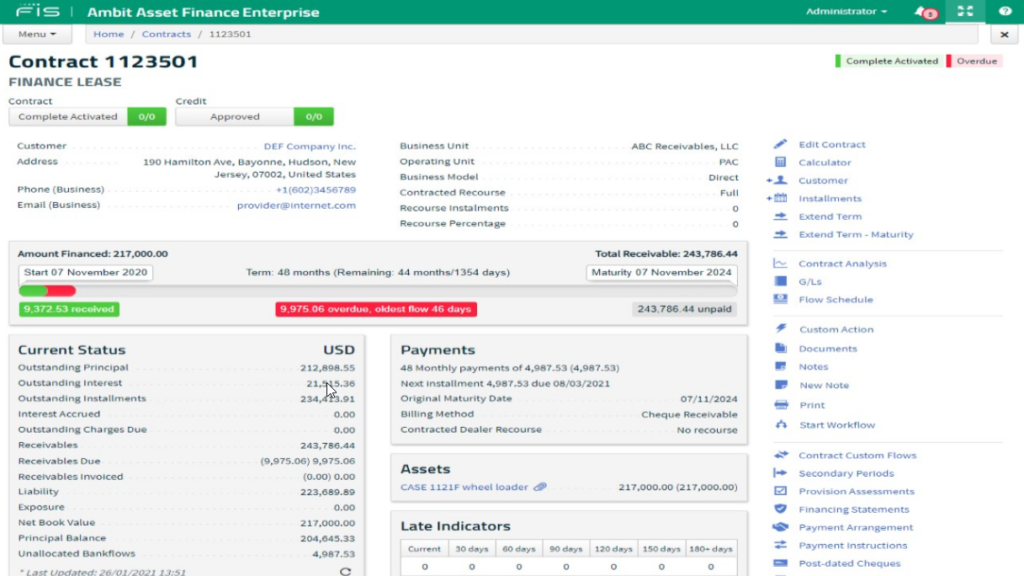Viewport: 1024px width, 576px height.
Task: Click the 243,786.44 unpaid label
Action: tap(684, 309)
